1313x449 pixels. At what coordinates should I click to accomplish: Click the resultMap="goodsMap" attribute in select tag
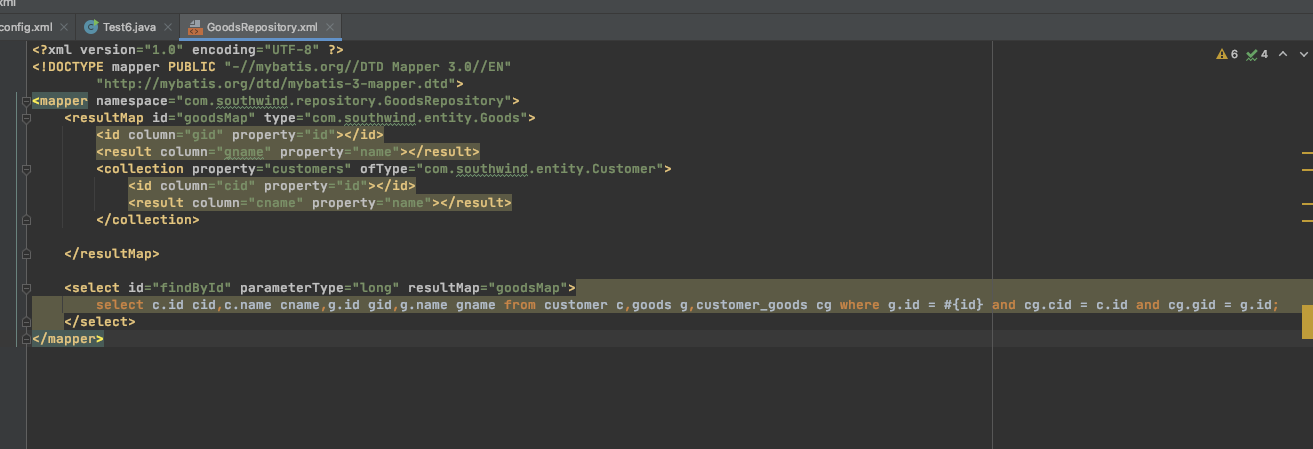488,288
